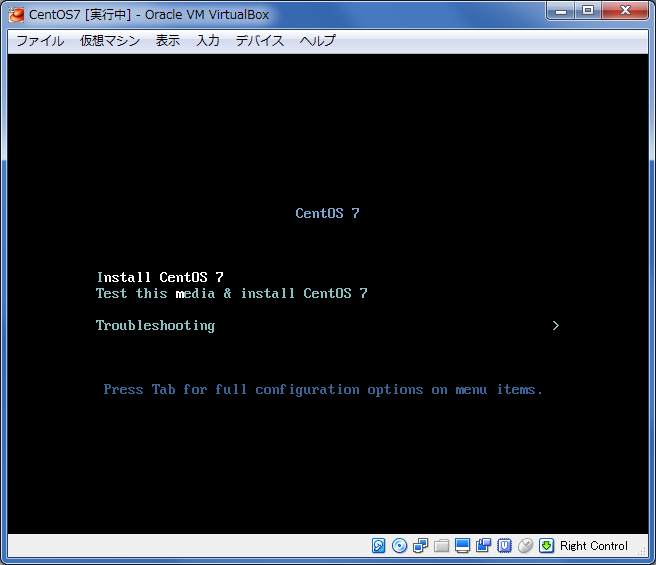Image resolution: width=656 pixels, height=565 pixels.
Task: Click the blue monitor display status icon
Action: coord(462,546)
